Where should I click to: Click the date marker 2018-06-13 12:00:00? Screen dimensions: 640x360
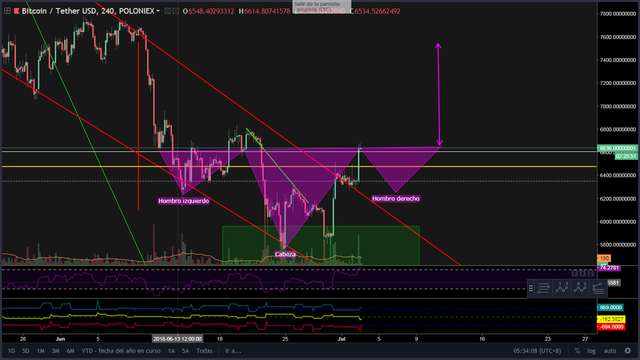pos(177,339)
